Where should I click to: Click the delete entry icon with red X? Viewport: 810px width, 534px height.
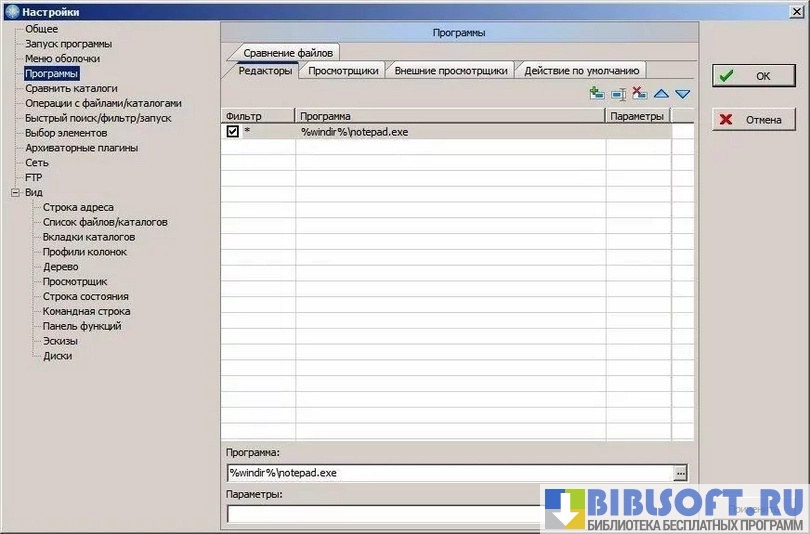640,93
